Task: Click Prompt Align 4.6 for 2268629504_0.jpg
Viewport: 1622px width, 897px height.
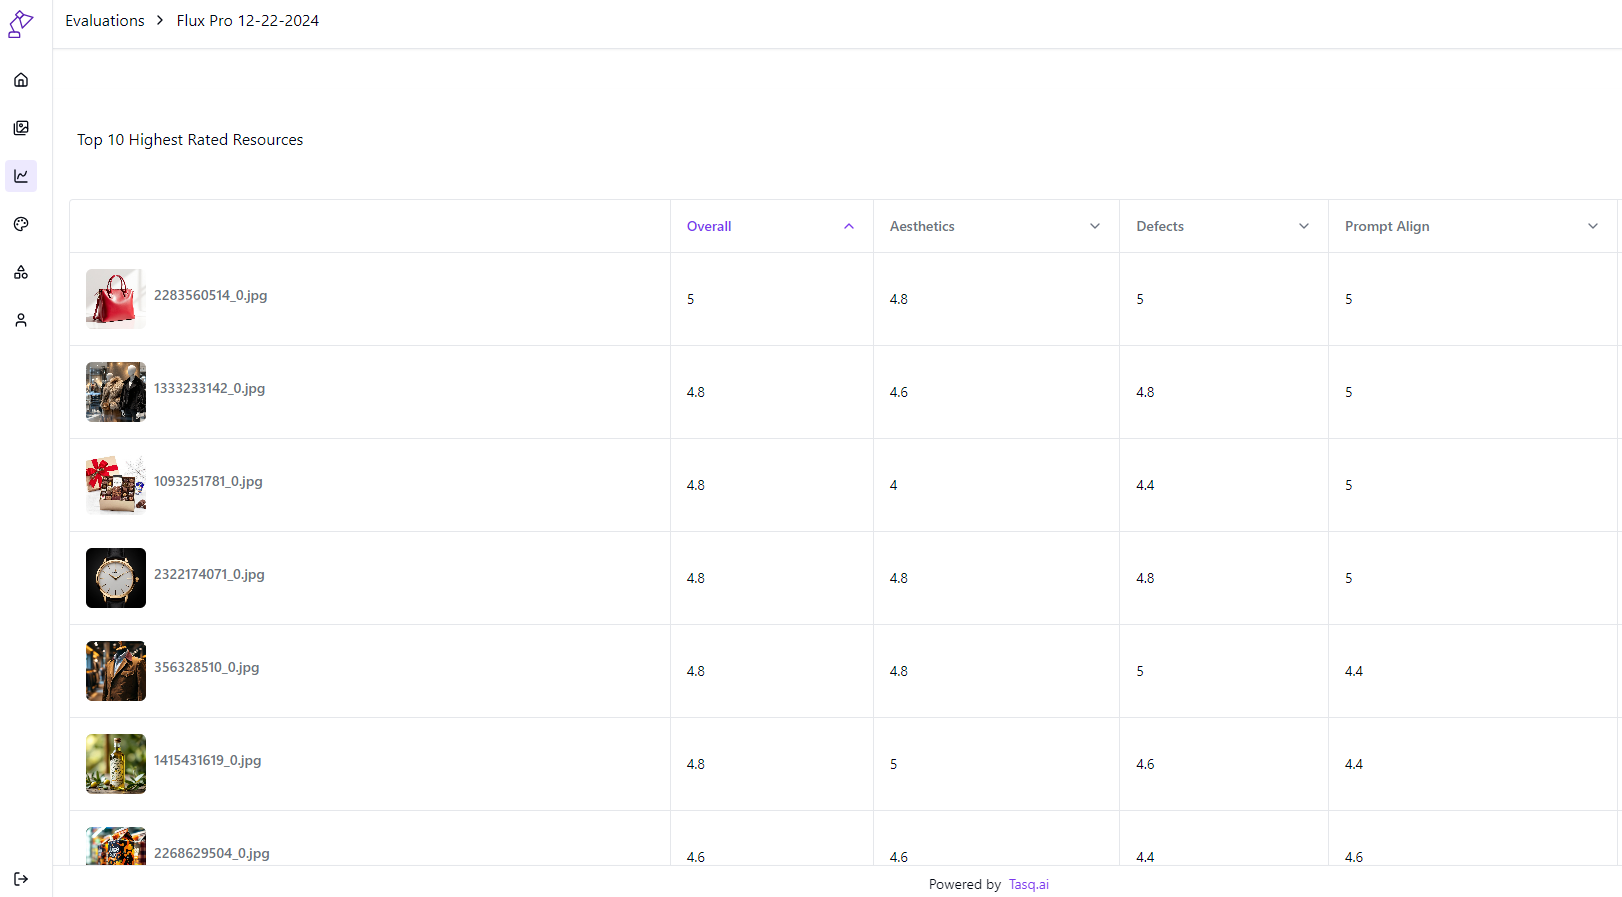Action: (x=1354, y=857)
